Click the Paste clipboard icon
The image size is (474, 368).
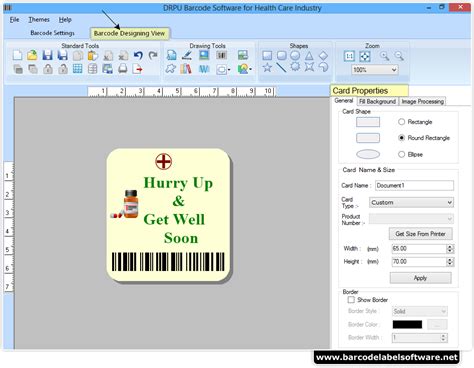pyautogui.click(x=92, y=55)
